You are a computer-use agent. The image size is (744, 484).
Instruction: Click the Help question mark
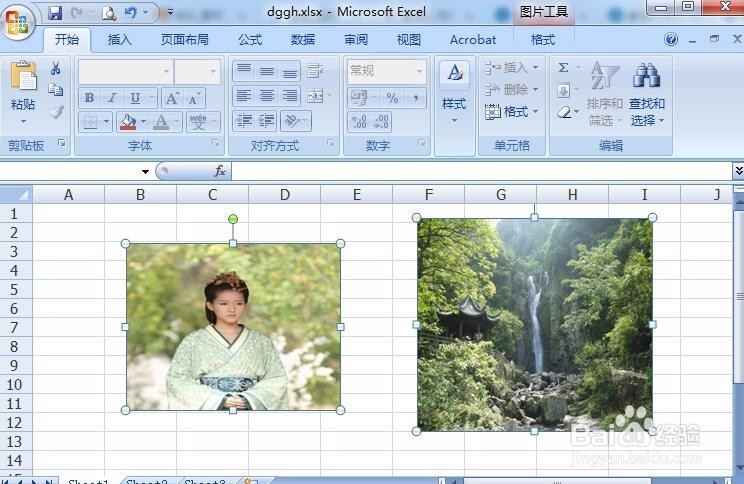point(671,39)
